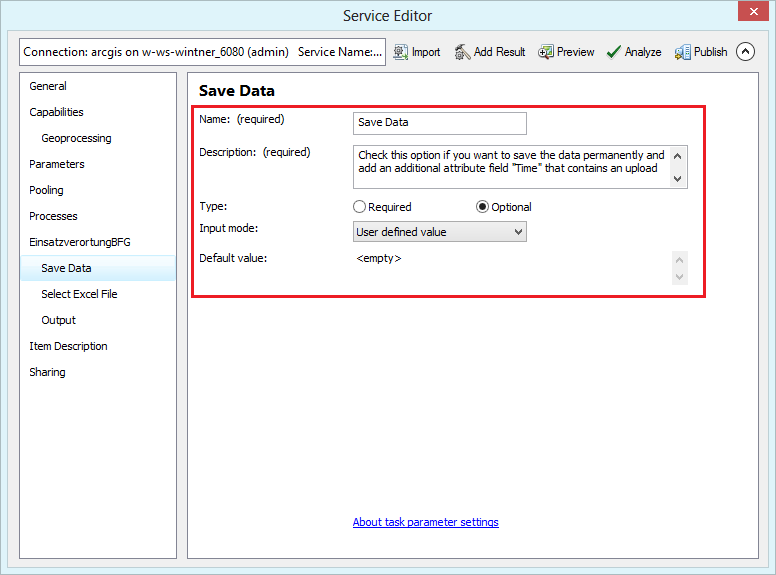776x575 pixels.
Task: Close the Service Editor window
Action: tap(753, 11)
